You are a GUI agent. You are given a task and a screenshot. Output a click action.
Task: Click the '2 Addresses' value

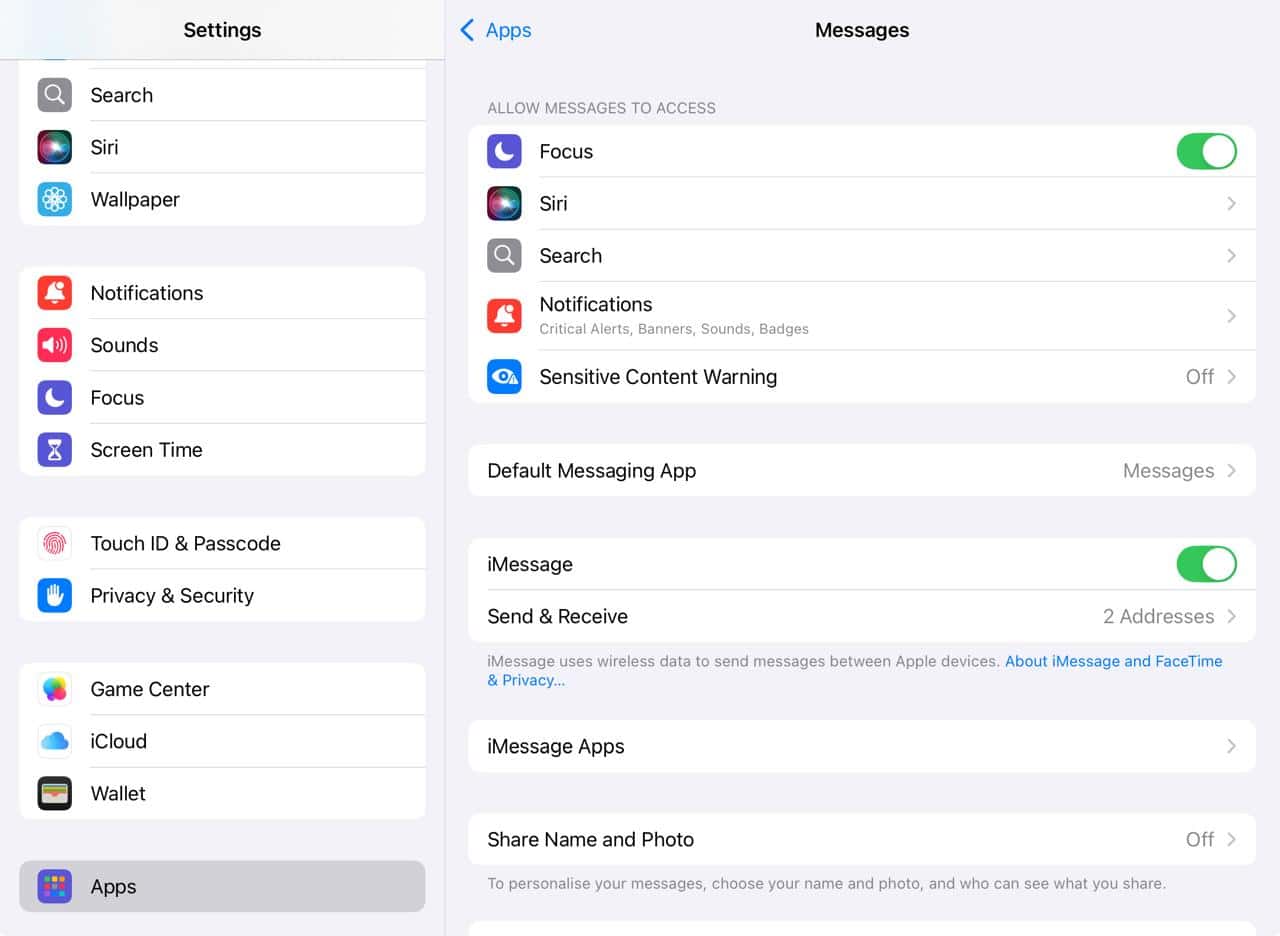tap(1158, 616)
